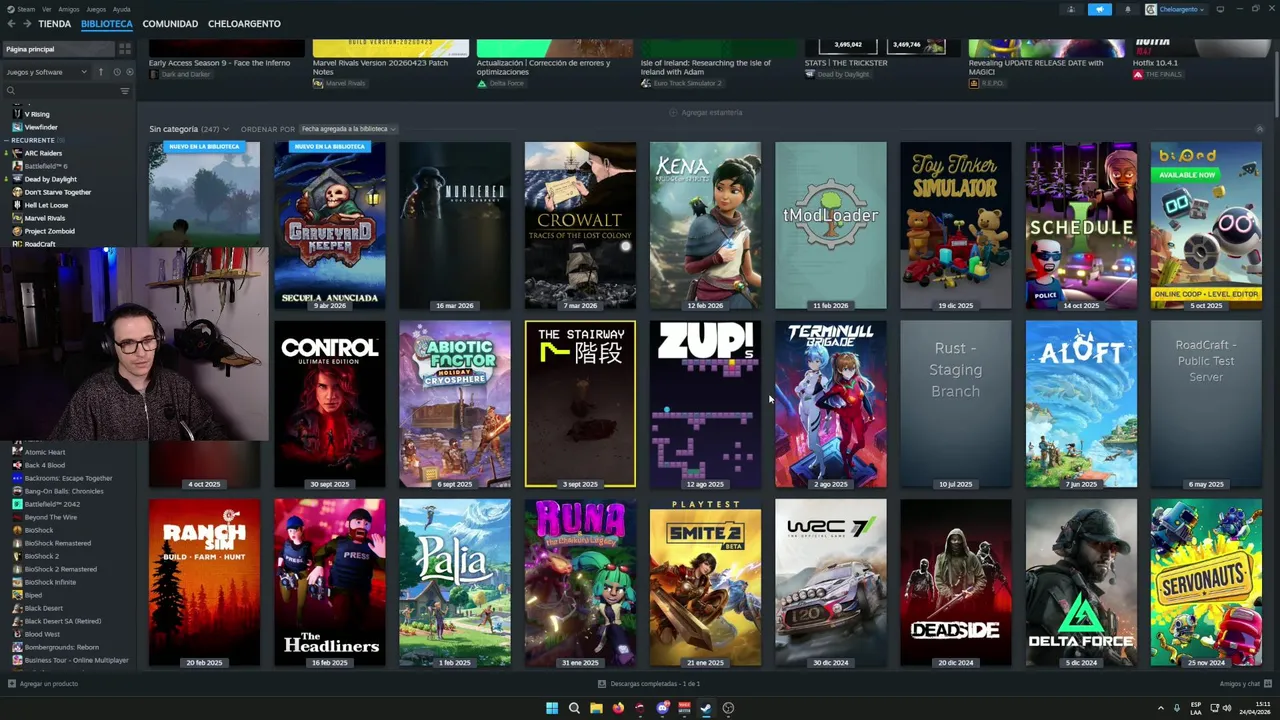The width and height of the screenshot is (1280, 720).
Task: Select BioShock Infinite in sidebar
Action: (x=50, y=582)
